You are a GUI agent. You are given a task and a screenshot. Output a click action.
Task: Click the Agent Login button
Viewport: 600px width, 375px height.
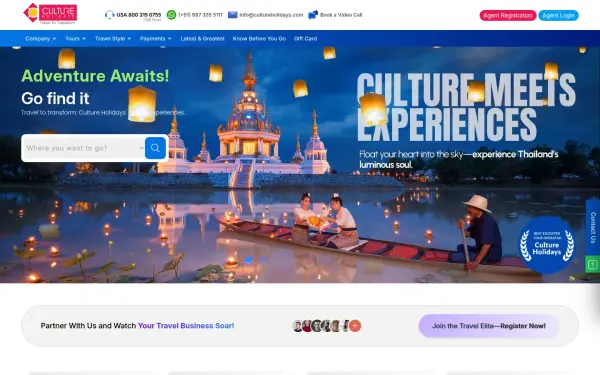(558, 15)
